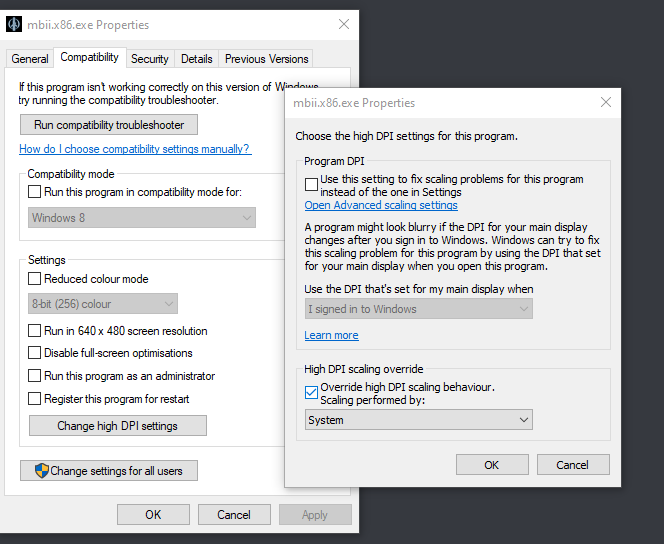The height and width of the screenshot is (544, 664).
Task: Click the mbii.x86.exe title bar icon
Action: click(x=14, y=24)
